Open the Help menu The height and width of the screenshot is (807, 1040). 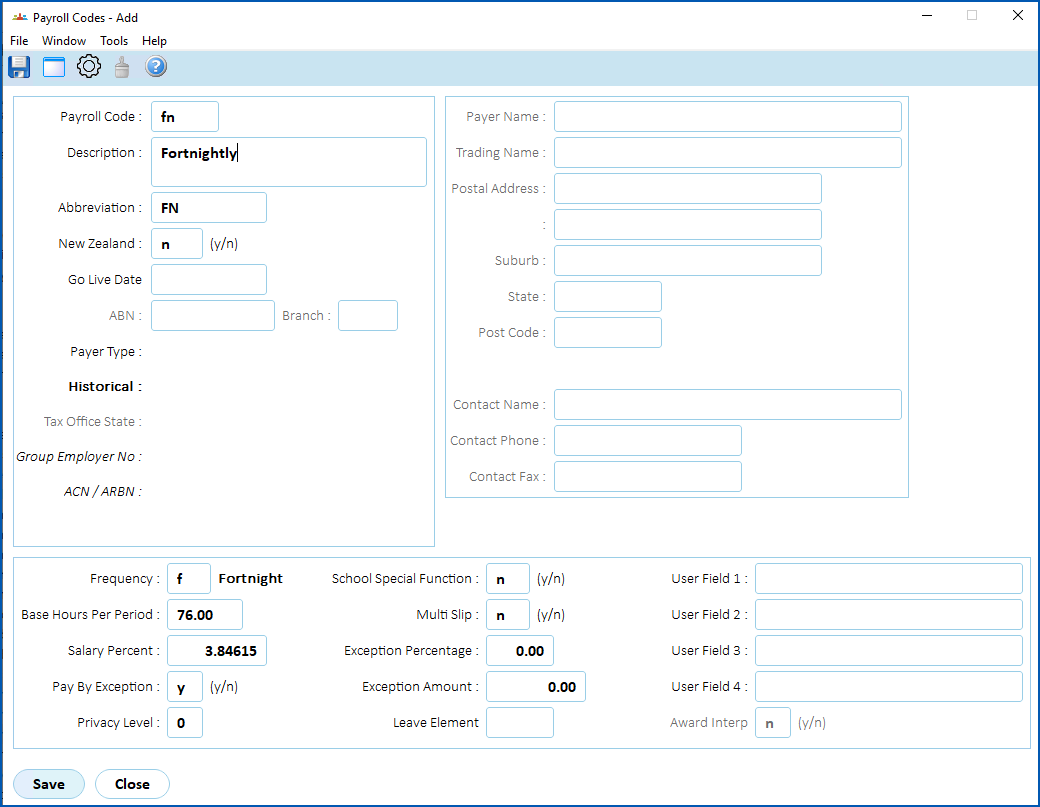coord(155,40)
